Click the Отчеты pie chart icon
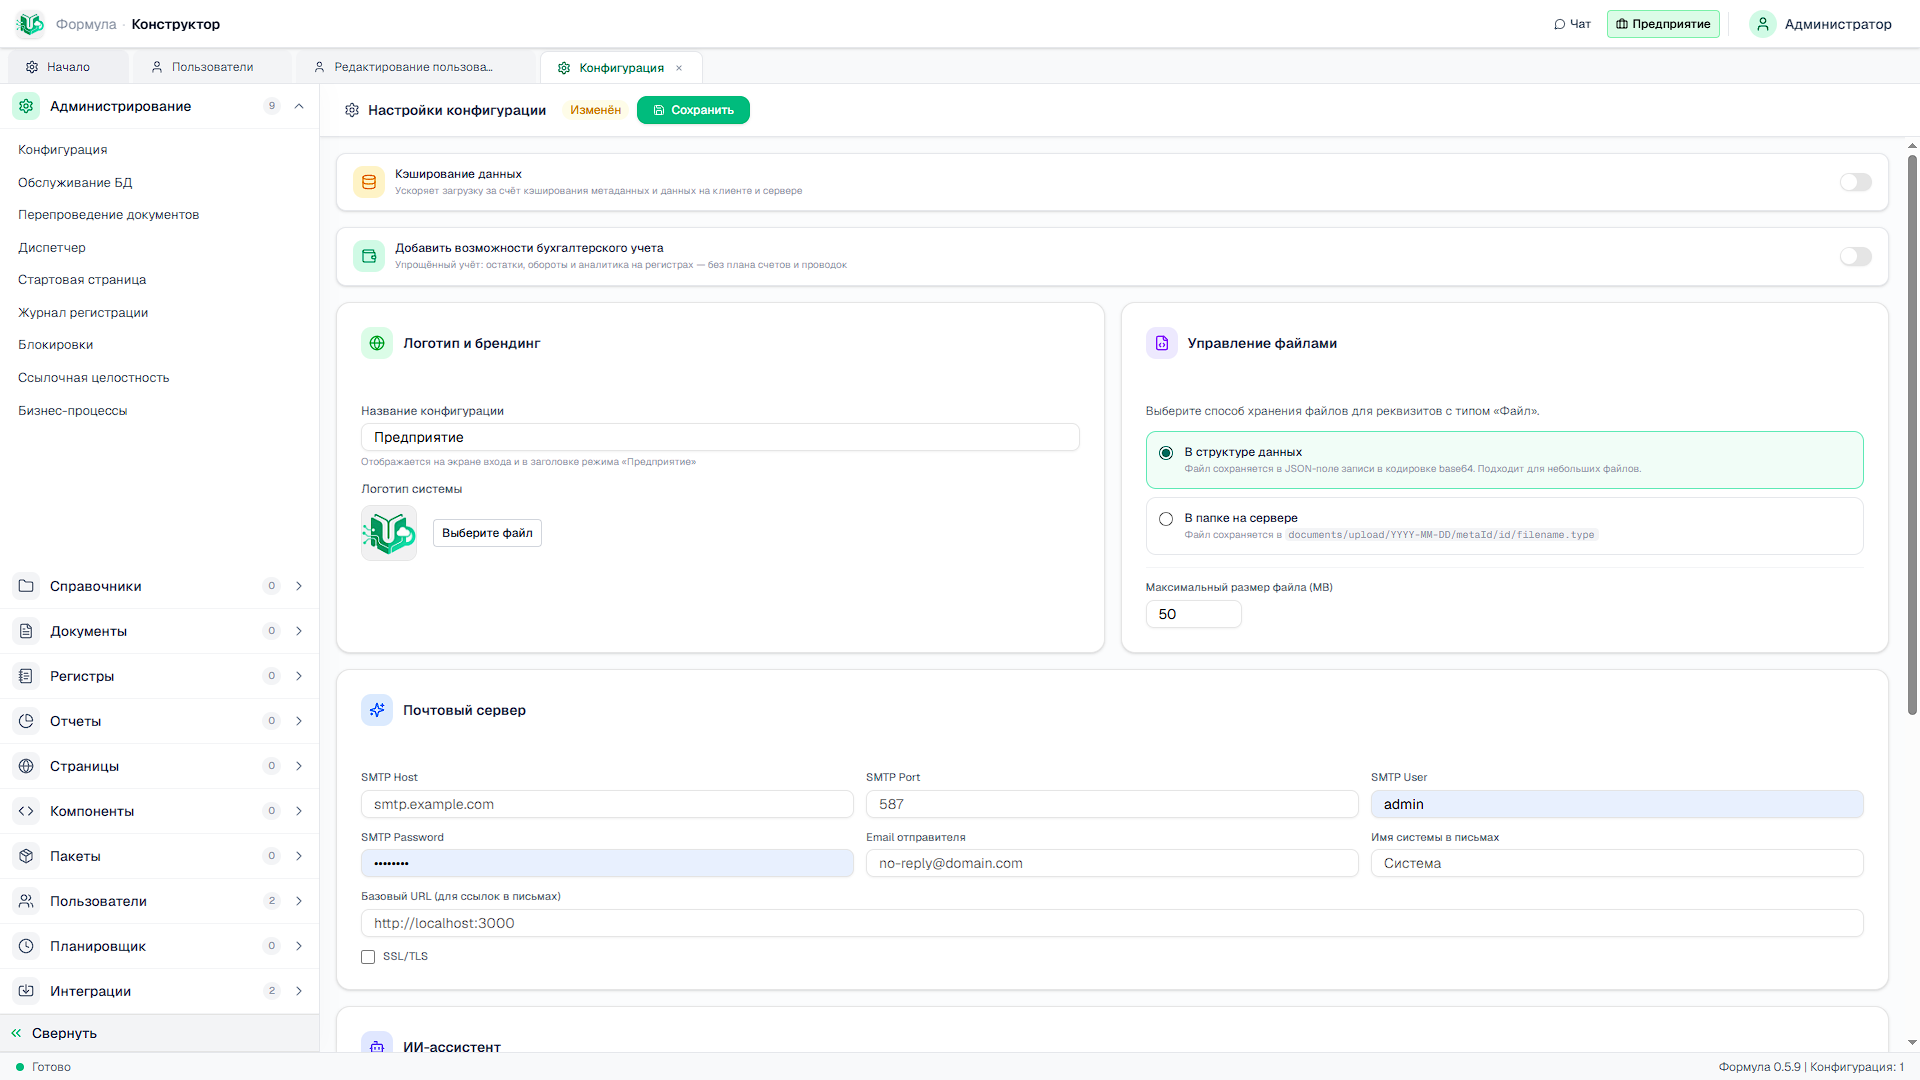This screenshot has width=1920, height=1080. (27, 721)
